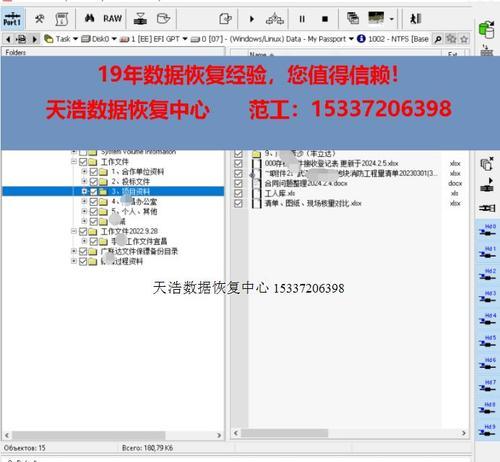Screen dimensions: 500x462
Task: Select the 广联达文件保镖备份目录 folder
Action: 139,251
